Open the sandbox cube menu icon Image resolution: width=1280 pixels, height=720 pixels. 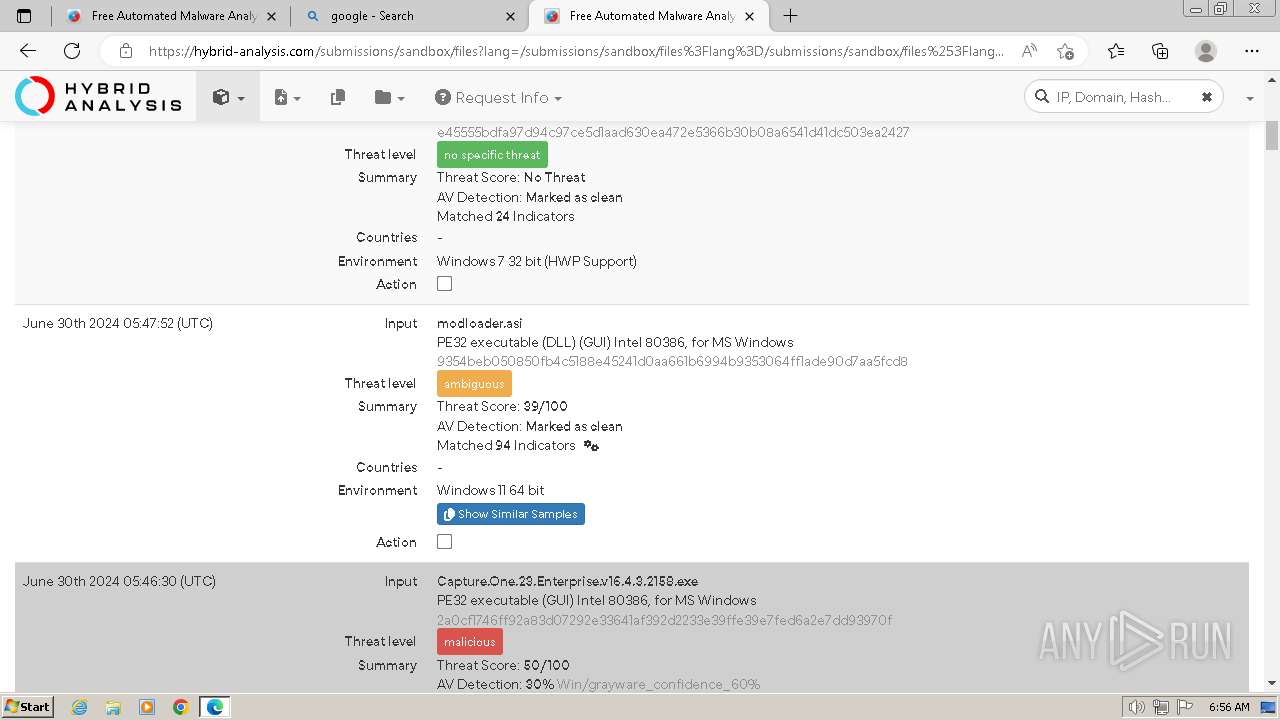tap(227, 97)
